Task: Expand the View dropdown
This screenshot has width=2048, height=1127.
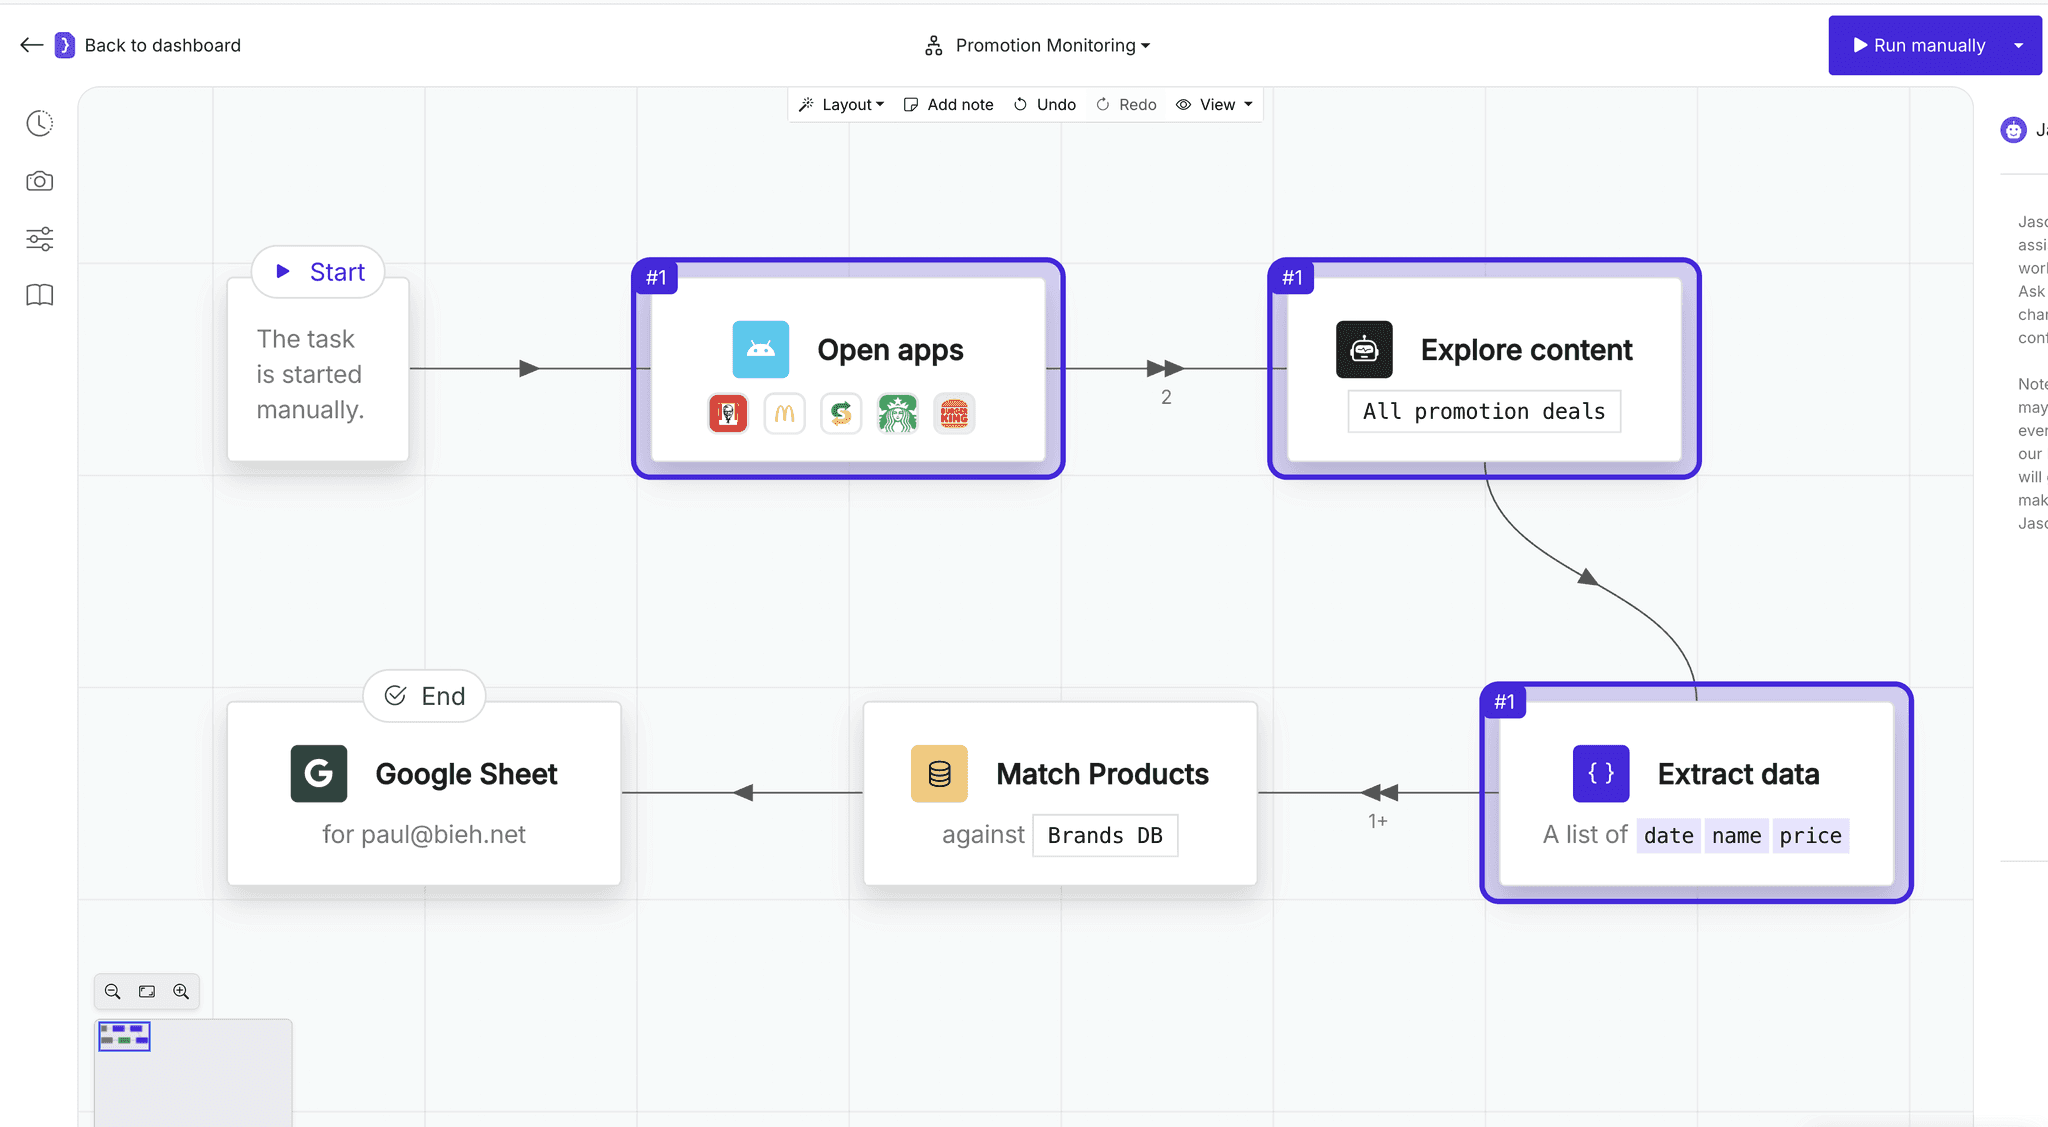Action: tap(1214, 104)
